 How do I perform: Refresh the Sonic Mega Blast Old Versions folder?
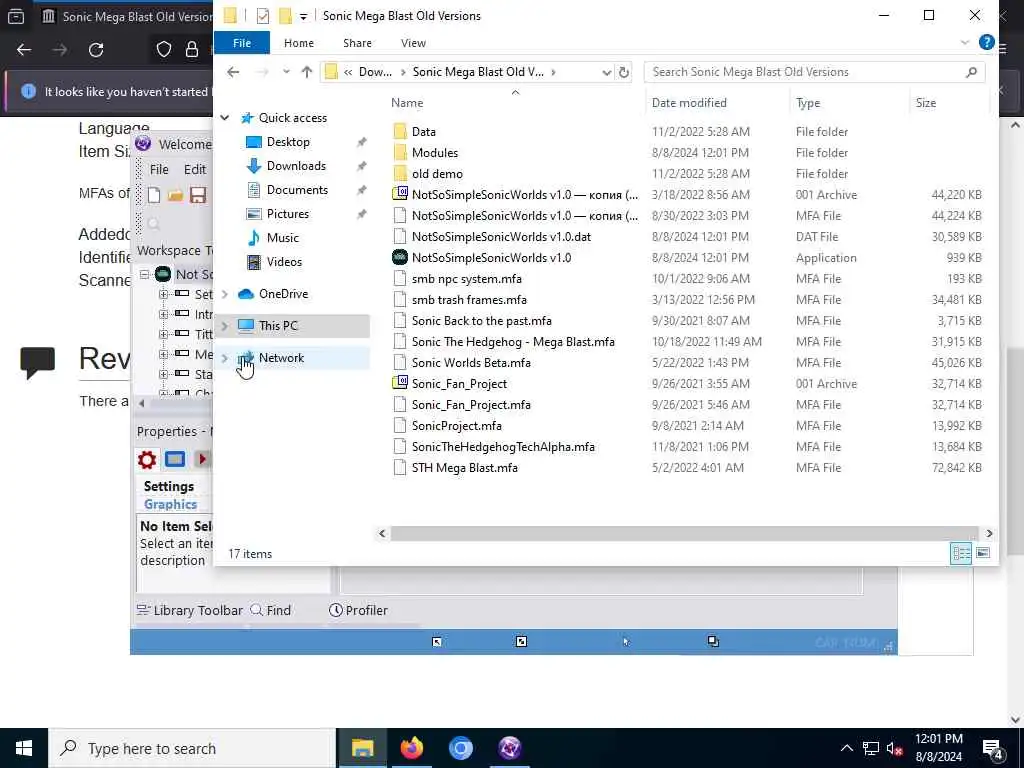point(624,72)
